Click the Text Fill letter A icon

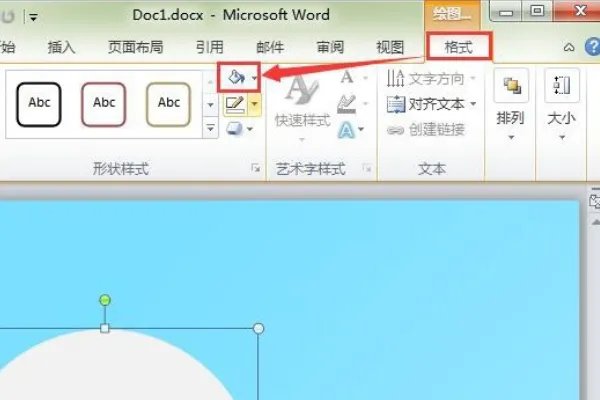coord(347,77)
